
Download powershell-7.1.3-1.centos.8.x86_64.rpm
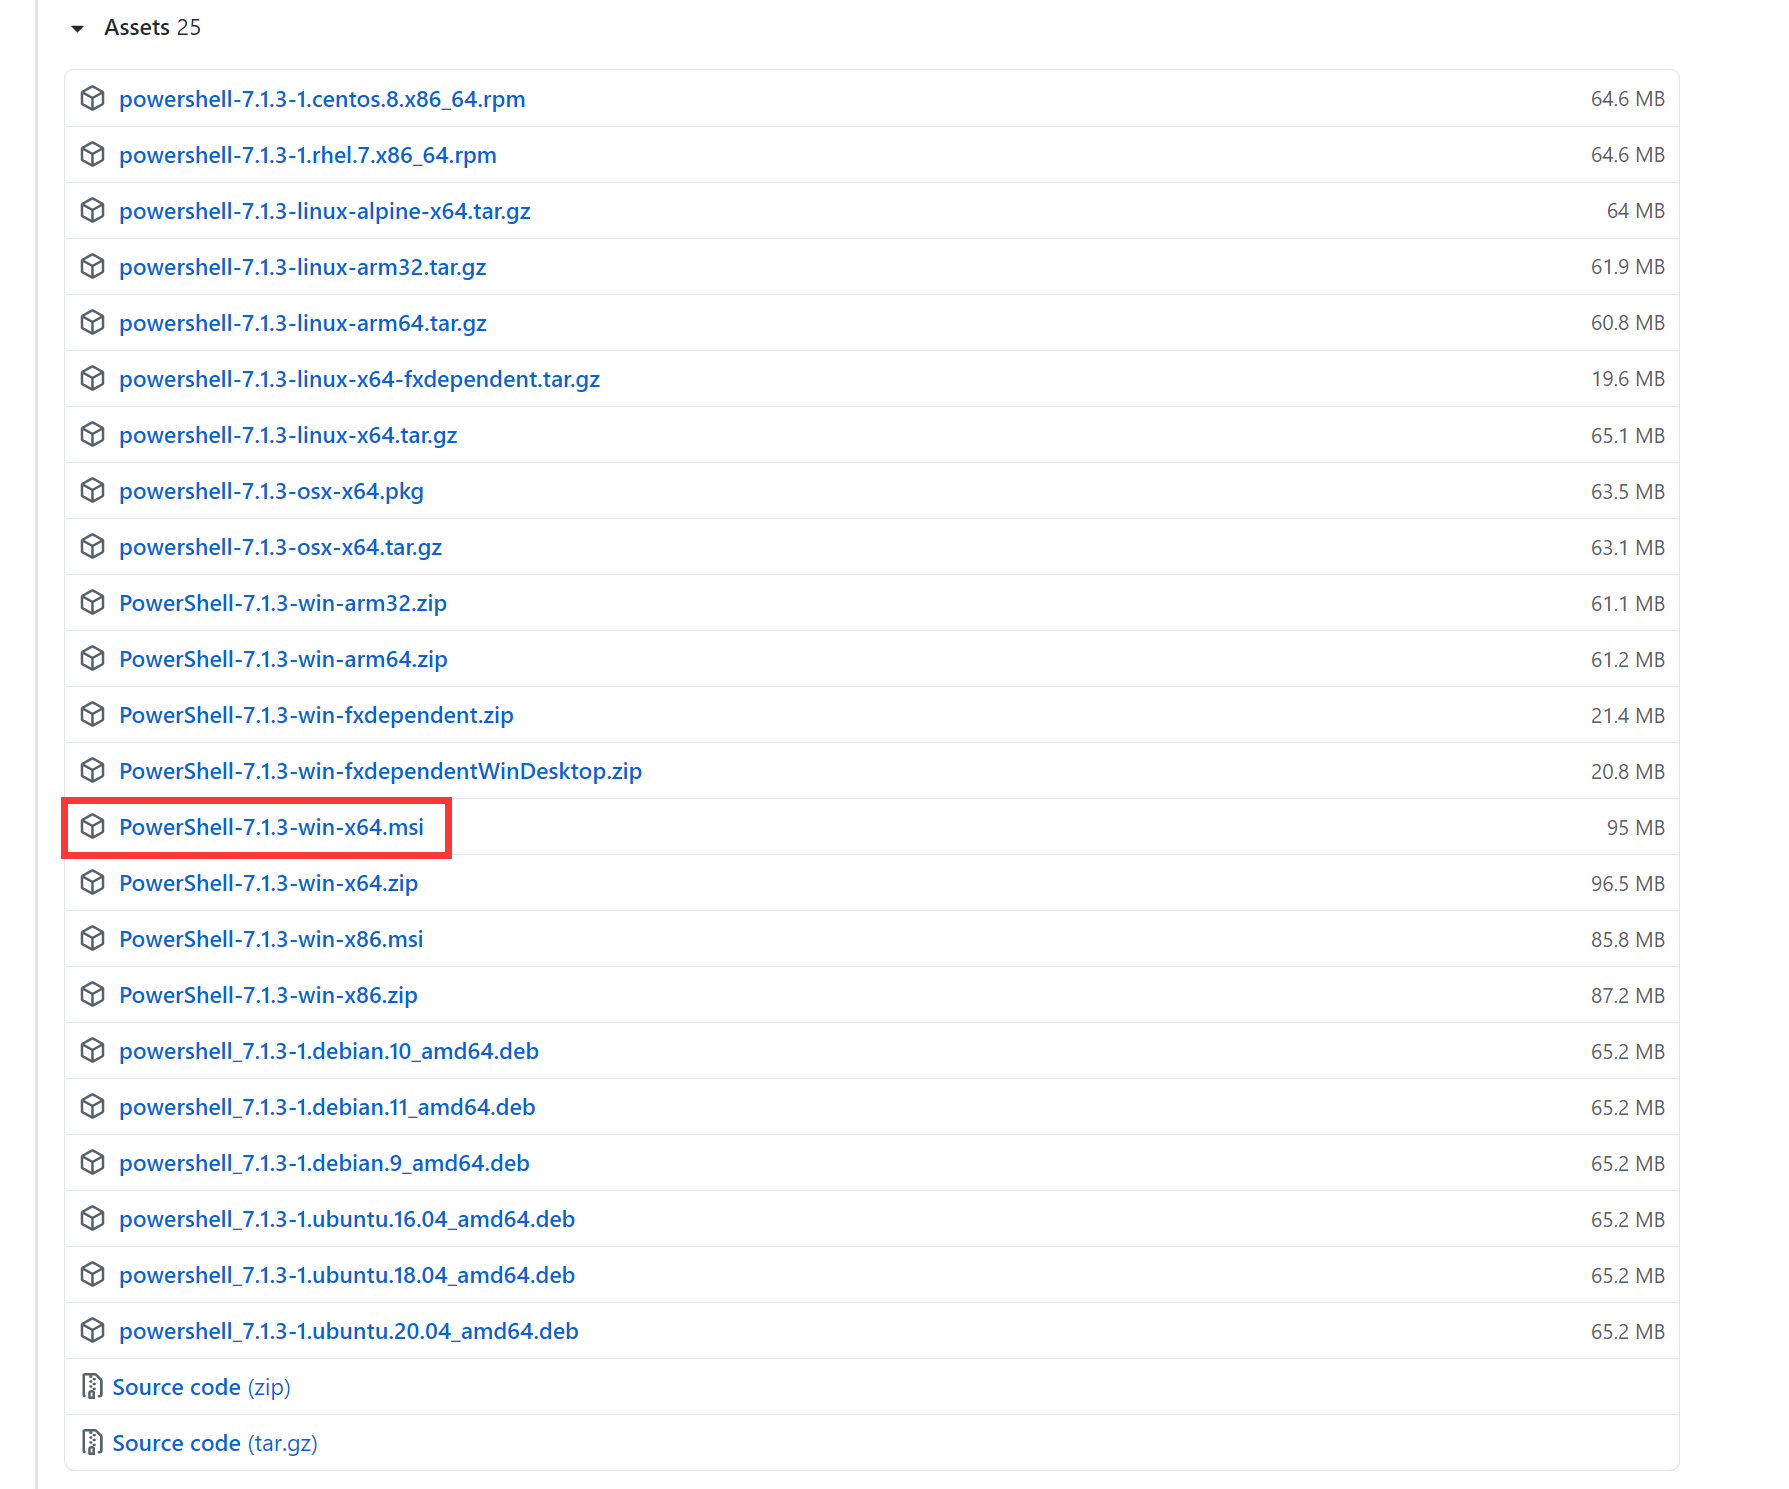pyautogui.click(x=322, y=99)
